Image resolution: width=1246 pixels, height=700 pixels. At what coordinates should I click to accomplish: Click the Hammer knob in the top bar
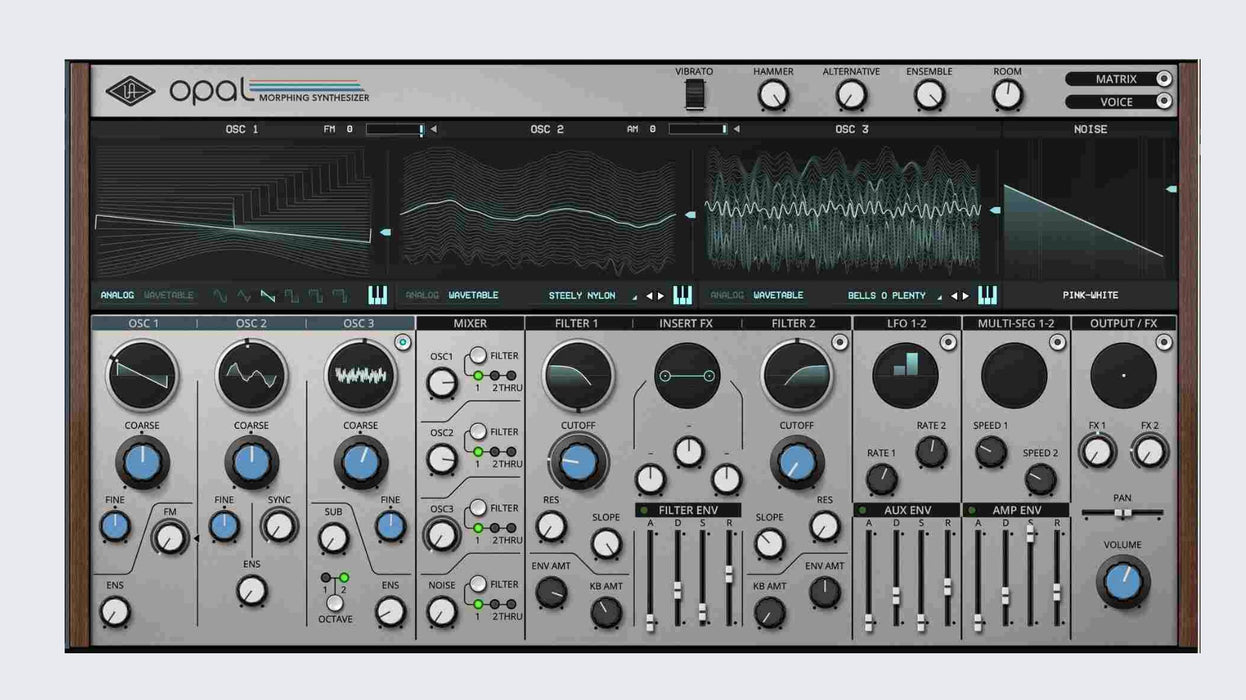click(x=773, y=95)
